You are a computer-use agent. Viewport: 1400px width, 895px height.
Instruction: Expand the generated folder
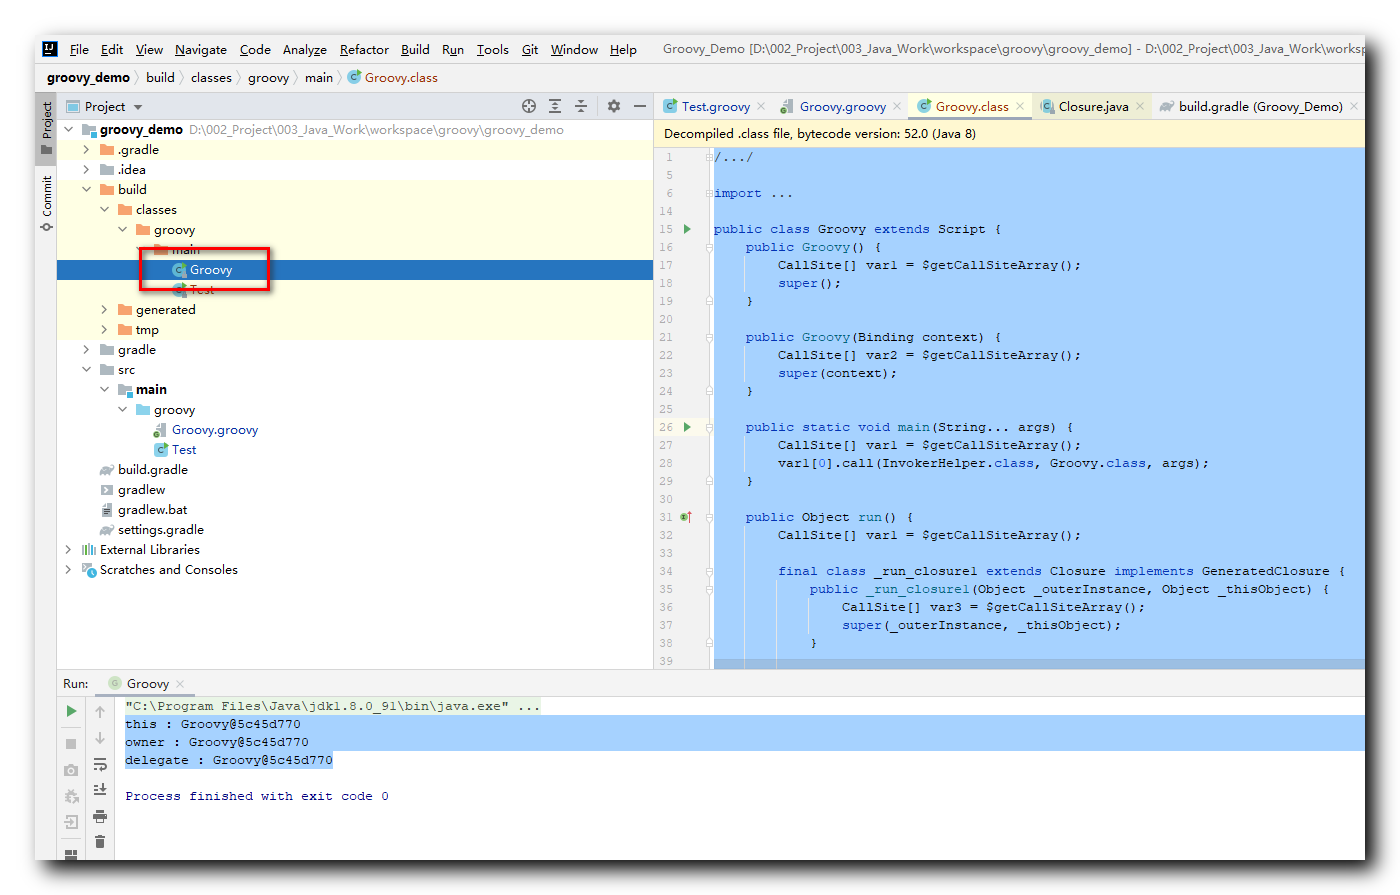pyautogui.click(x=105, y=309)
